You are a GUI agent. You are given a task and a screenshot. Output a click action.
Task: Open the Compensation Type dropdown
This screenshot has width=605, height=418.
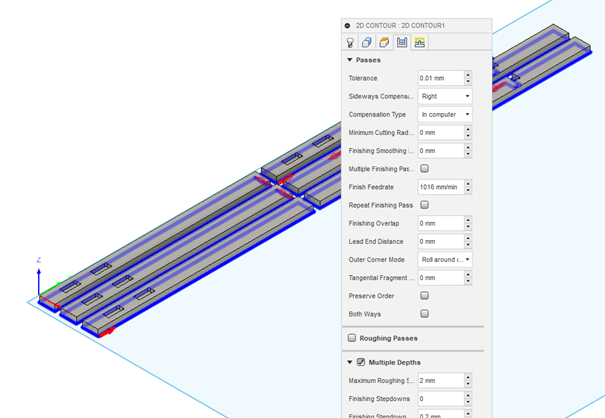445,114
